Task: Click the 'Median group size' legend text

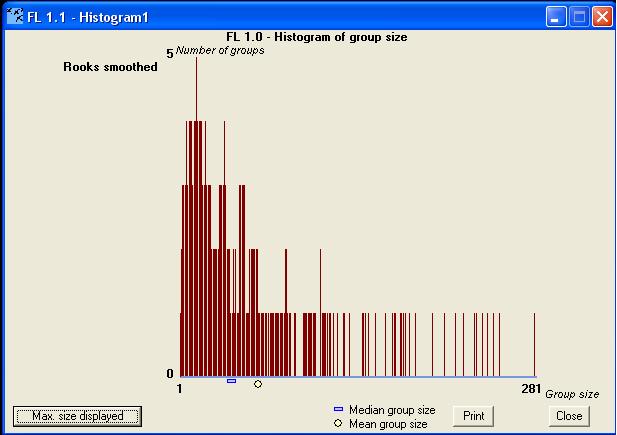Action: 392,410
